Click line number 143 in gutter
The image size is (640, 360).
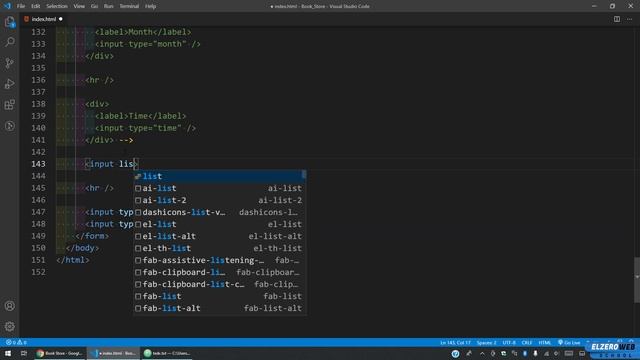coord(38,164)
